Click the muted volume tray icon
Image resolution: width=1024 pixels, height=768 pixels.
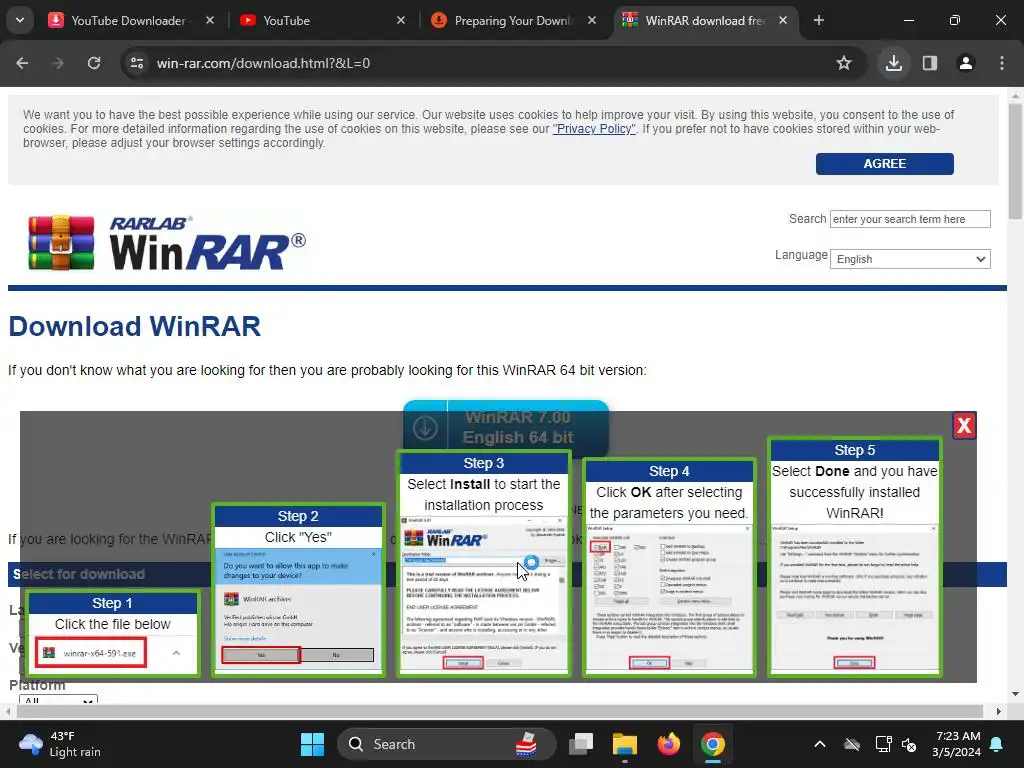(909, 744)
